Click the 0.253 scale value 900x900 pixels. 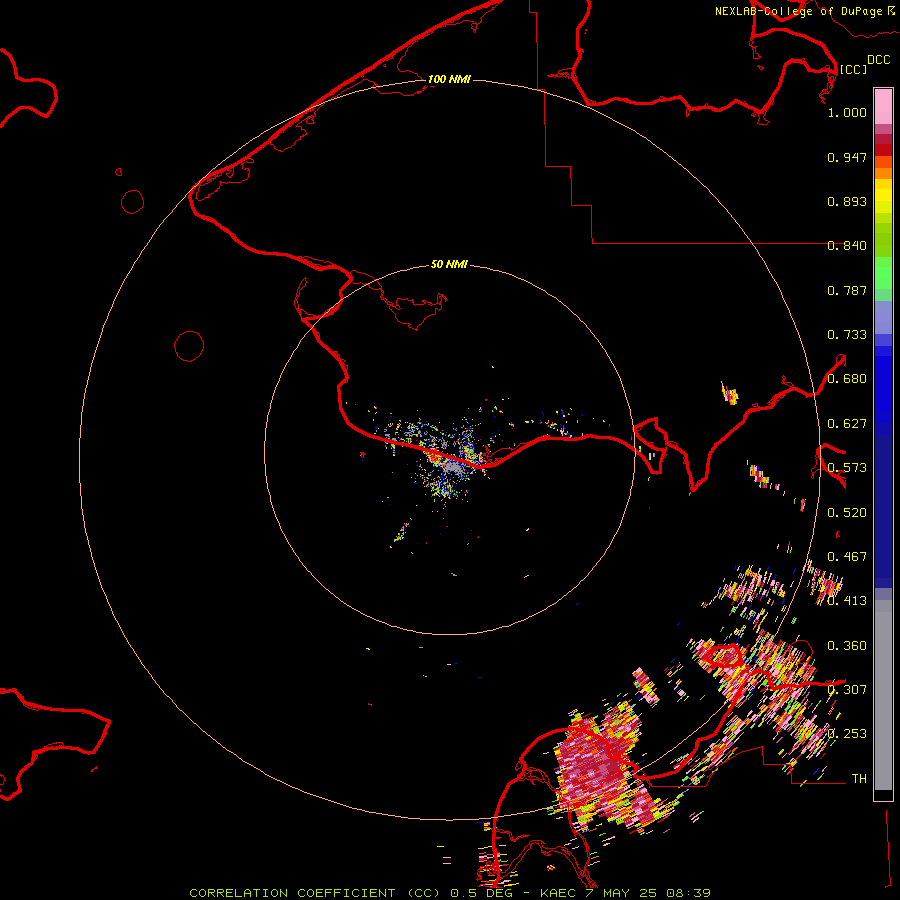coord(847,734)
